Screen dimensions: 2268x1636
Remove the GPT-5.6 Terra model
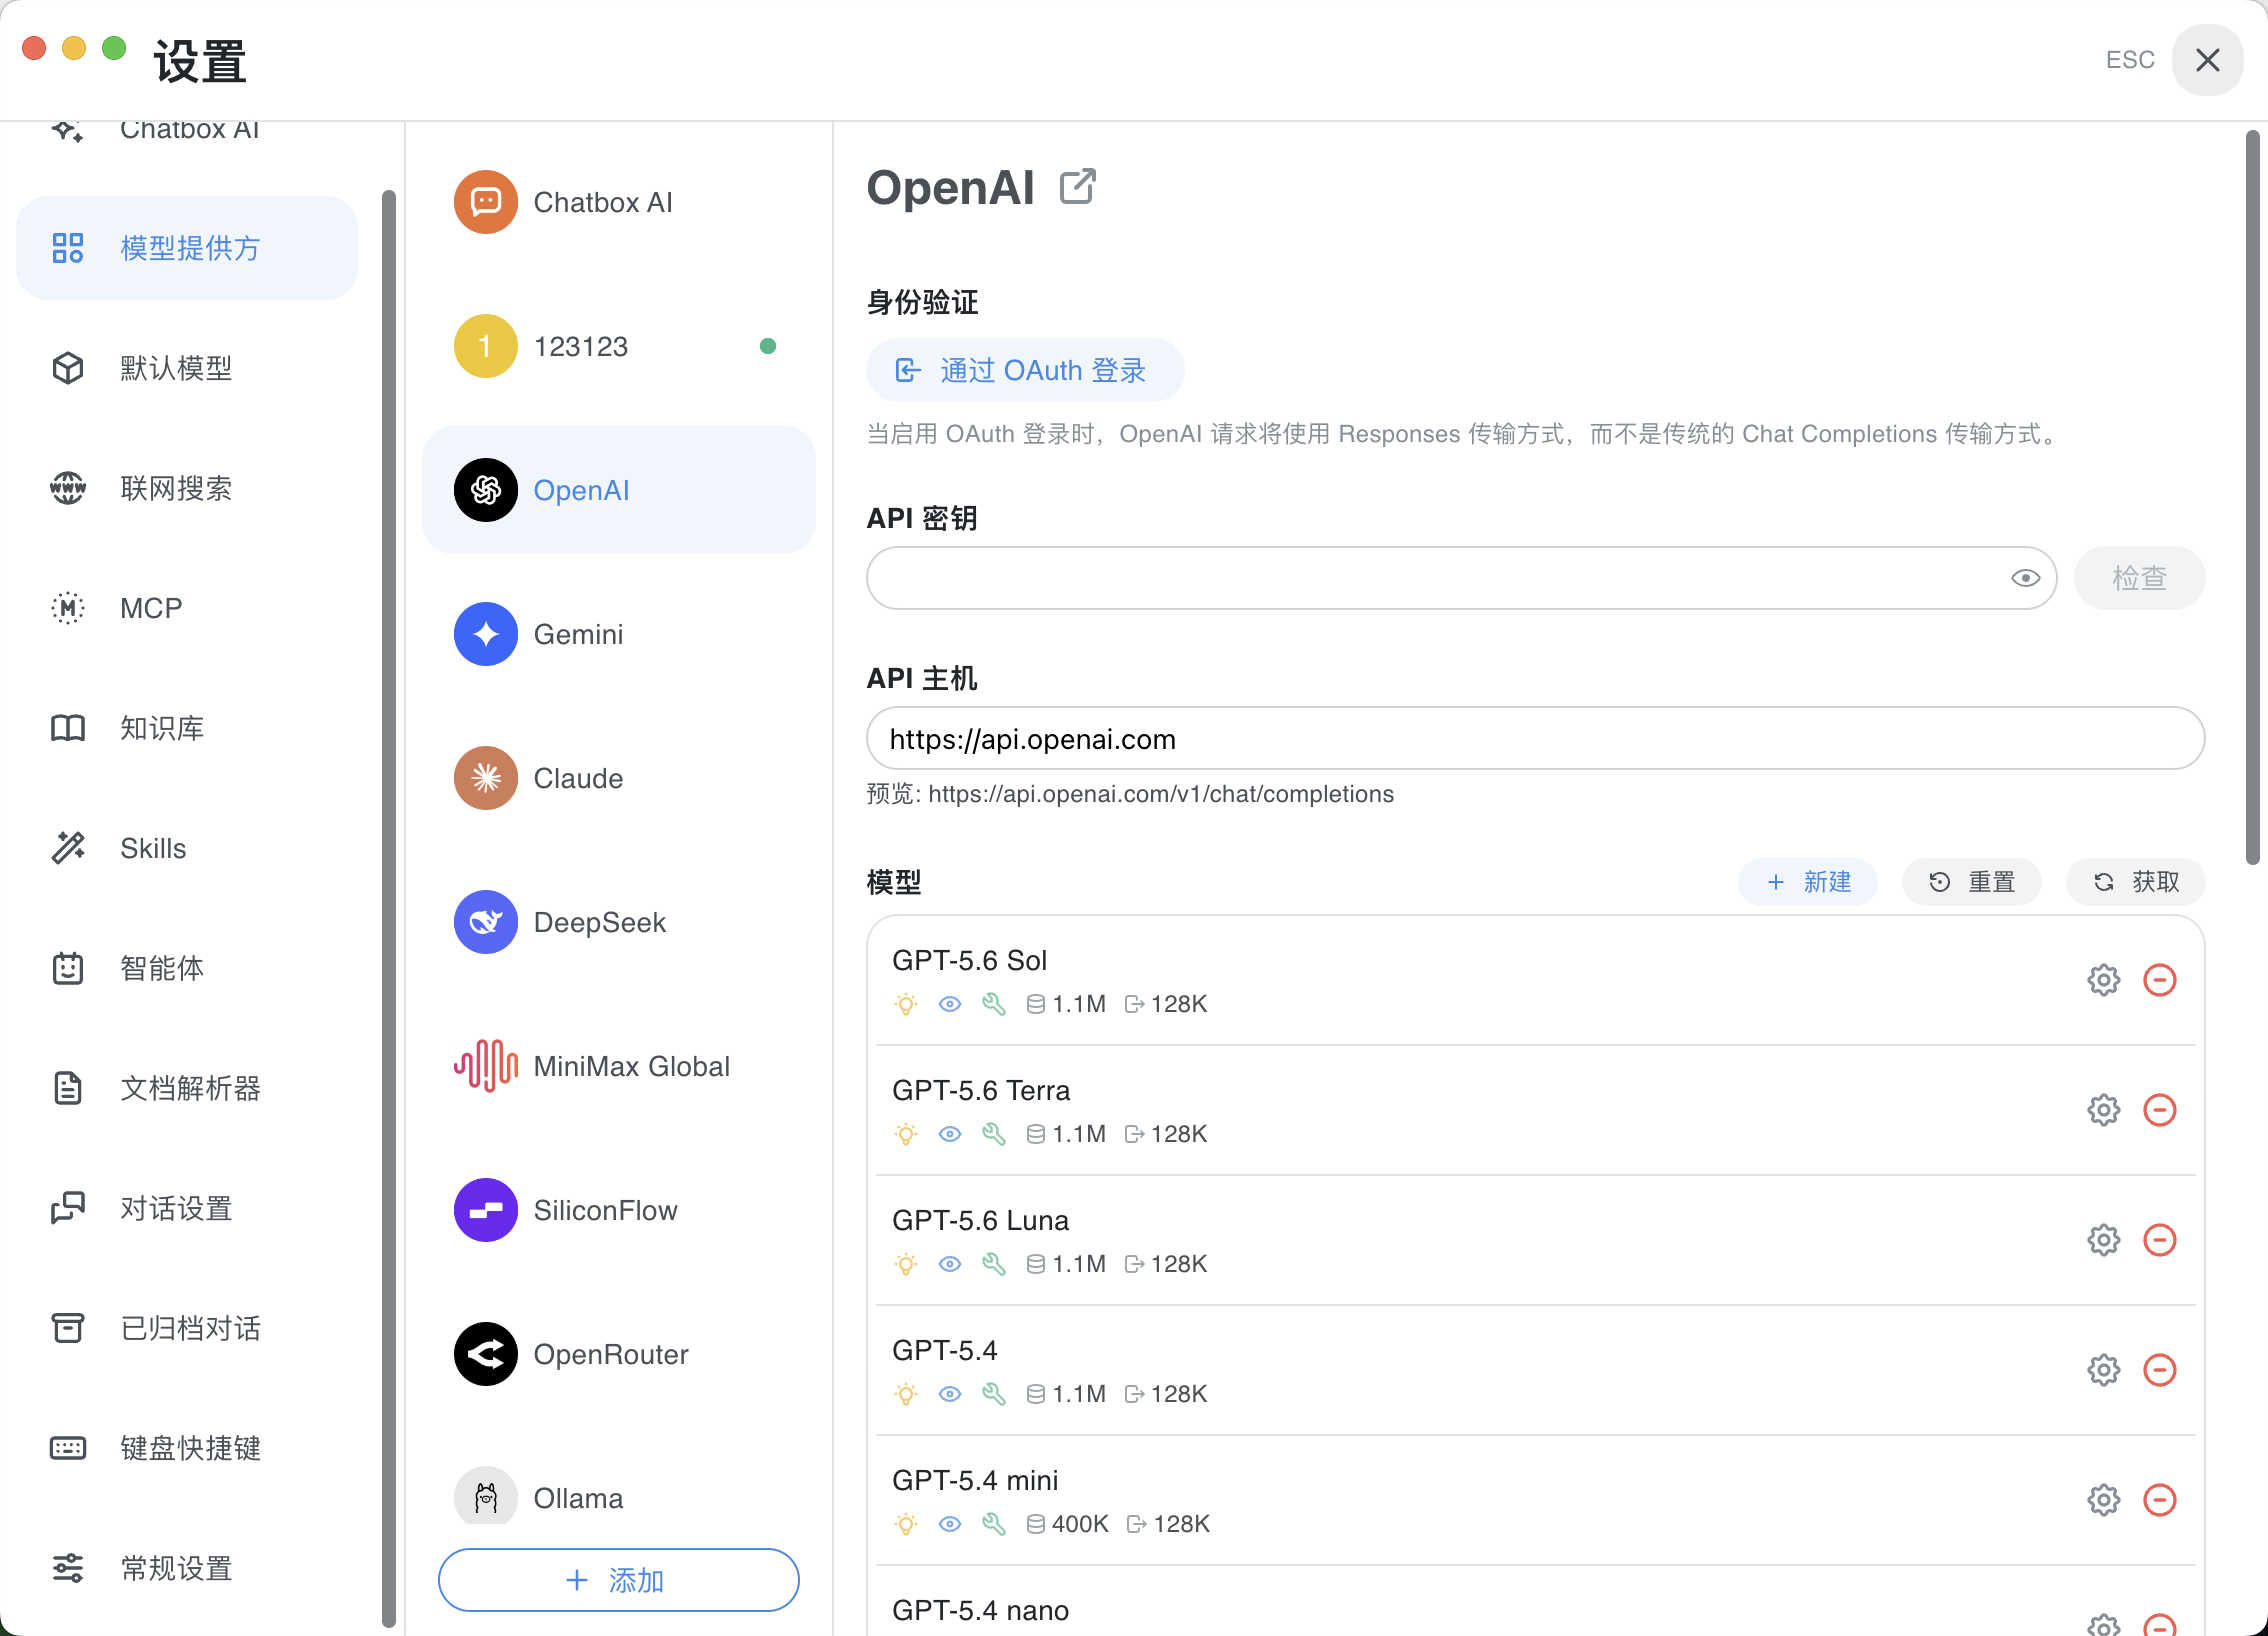click(2160, 1110)
